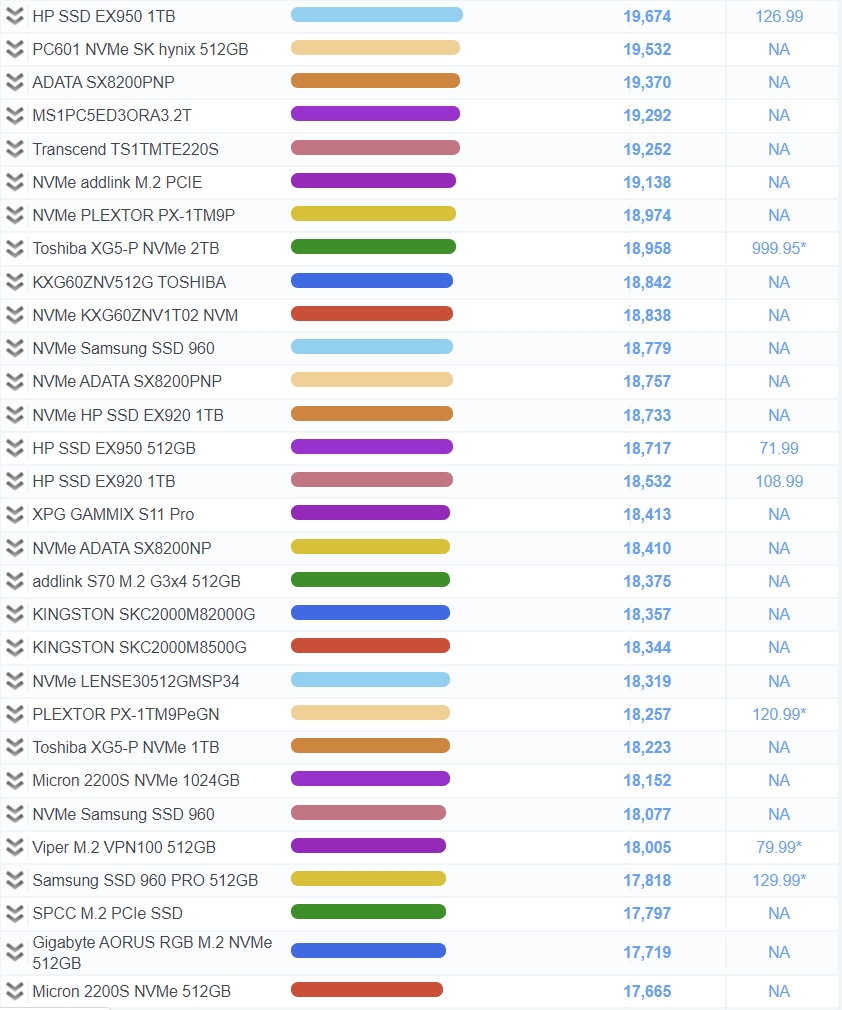
Task: Open the Toshiba XG5-P NVMe 1TB link
Action: (x=126, y=747)
